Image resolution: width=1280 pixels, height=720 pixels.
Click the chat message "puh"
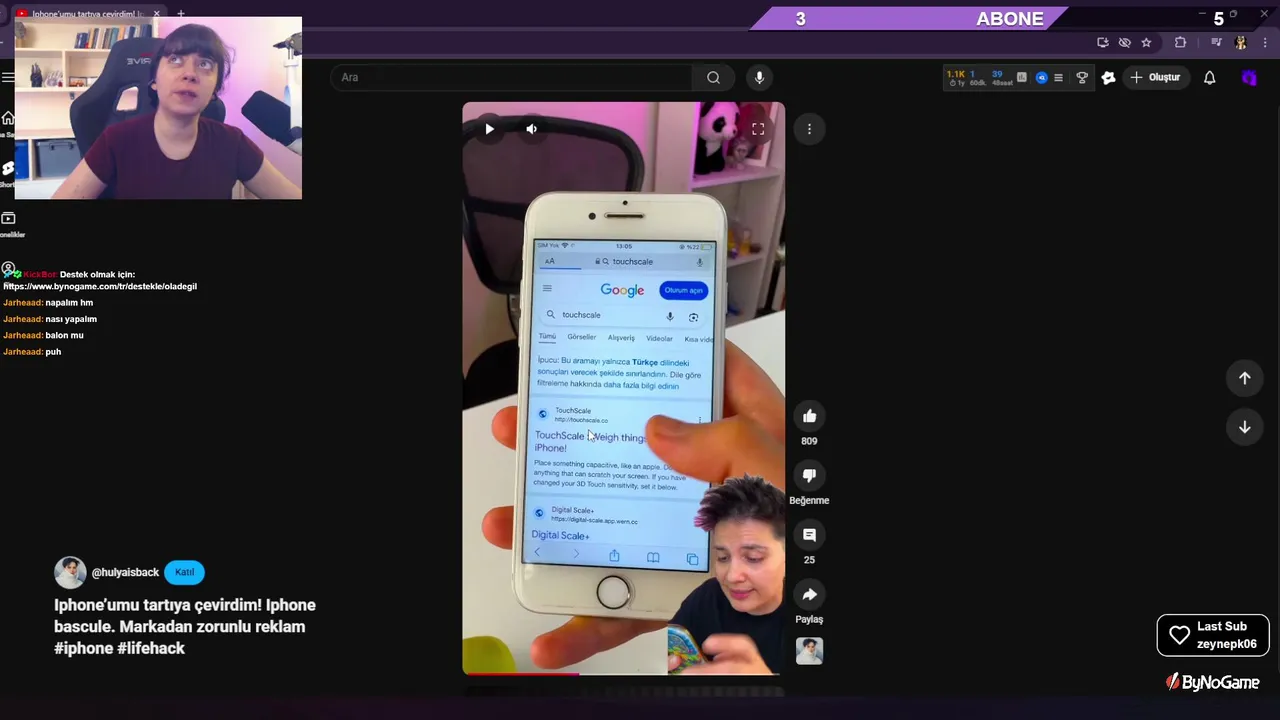click(x=53, y=352)
